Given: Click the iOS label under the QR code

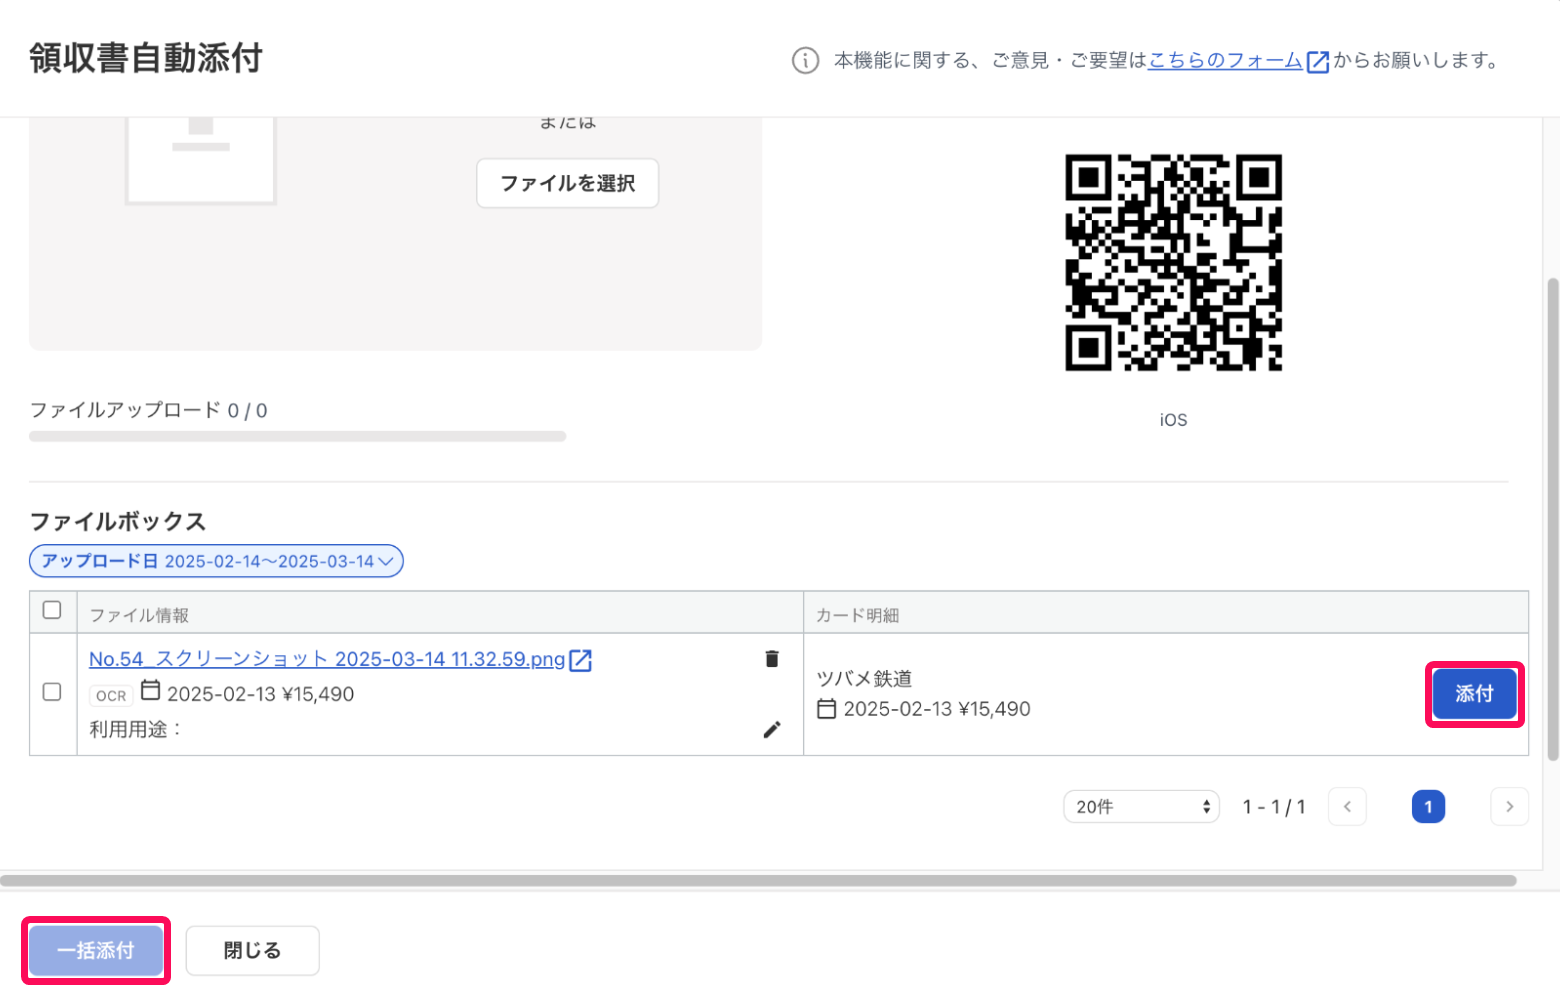Looking at the screenshot, I should click(x=1174, y=420).
